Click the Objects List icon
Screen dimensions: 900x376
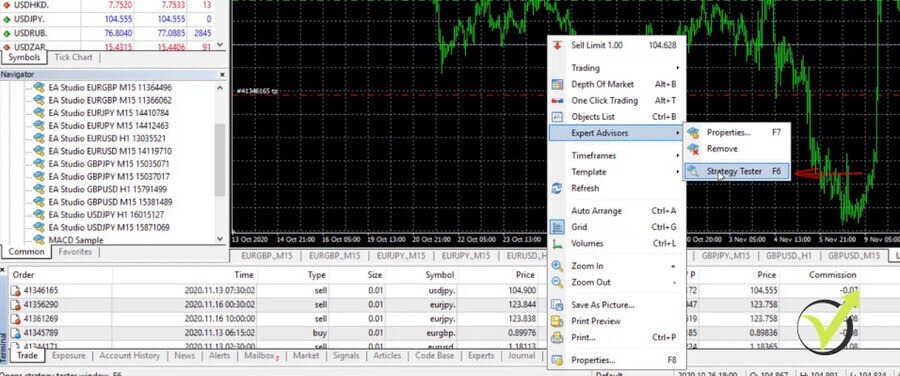pyautogui.click(x=557, y=117)
